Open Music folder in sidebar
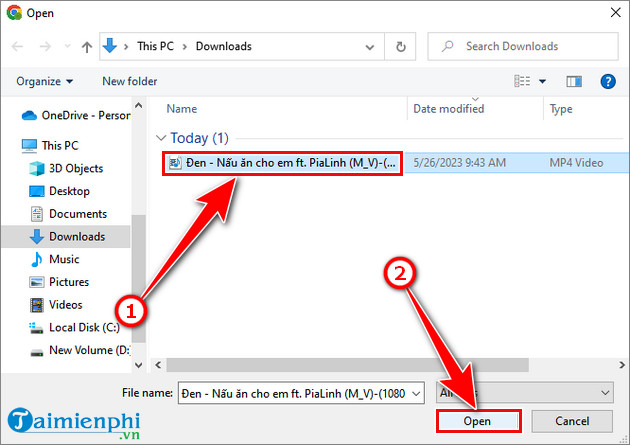This screenshot has width=630, height=445. click(x=54, y=259)
